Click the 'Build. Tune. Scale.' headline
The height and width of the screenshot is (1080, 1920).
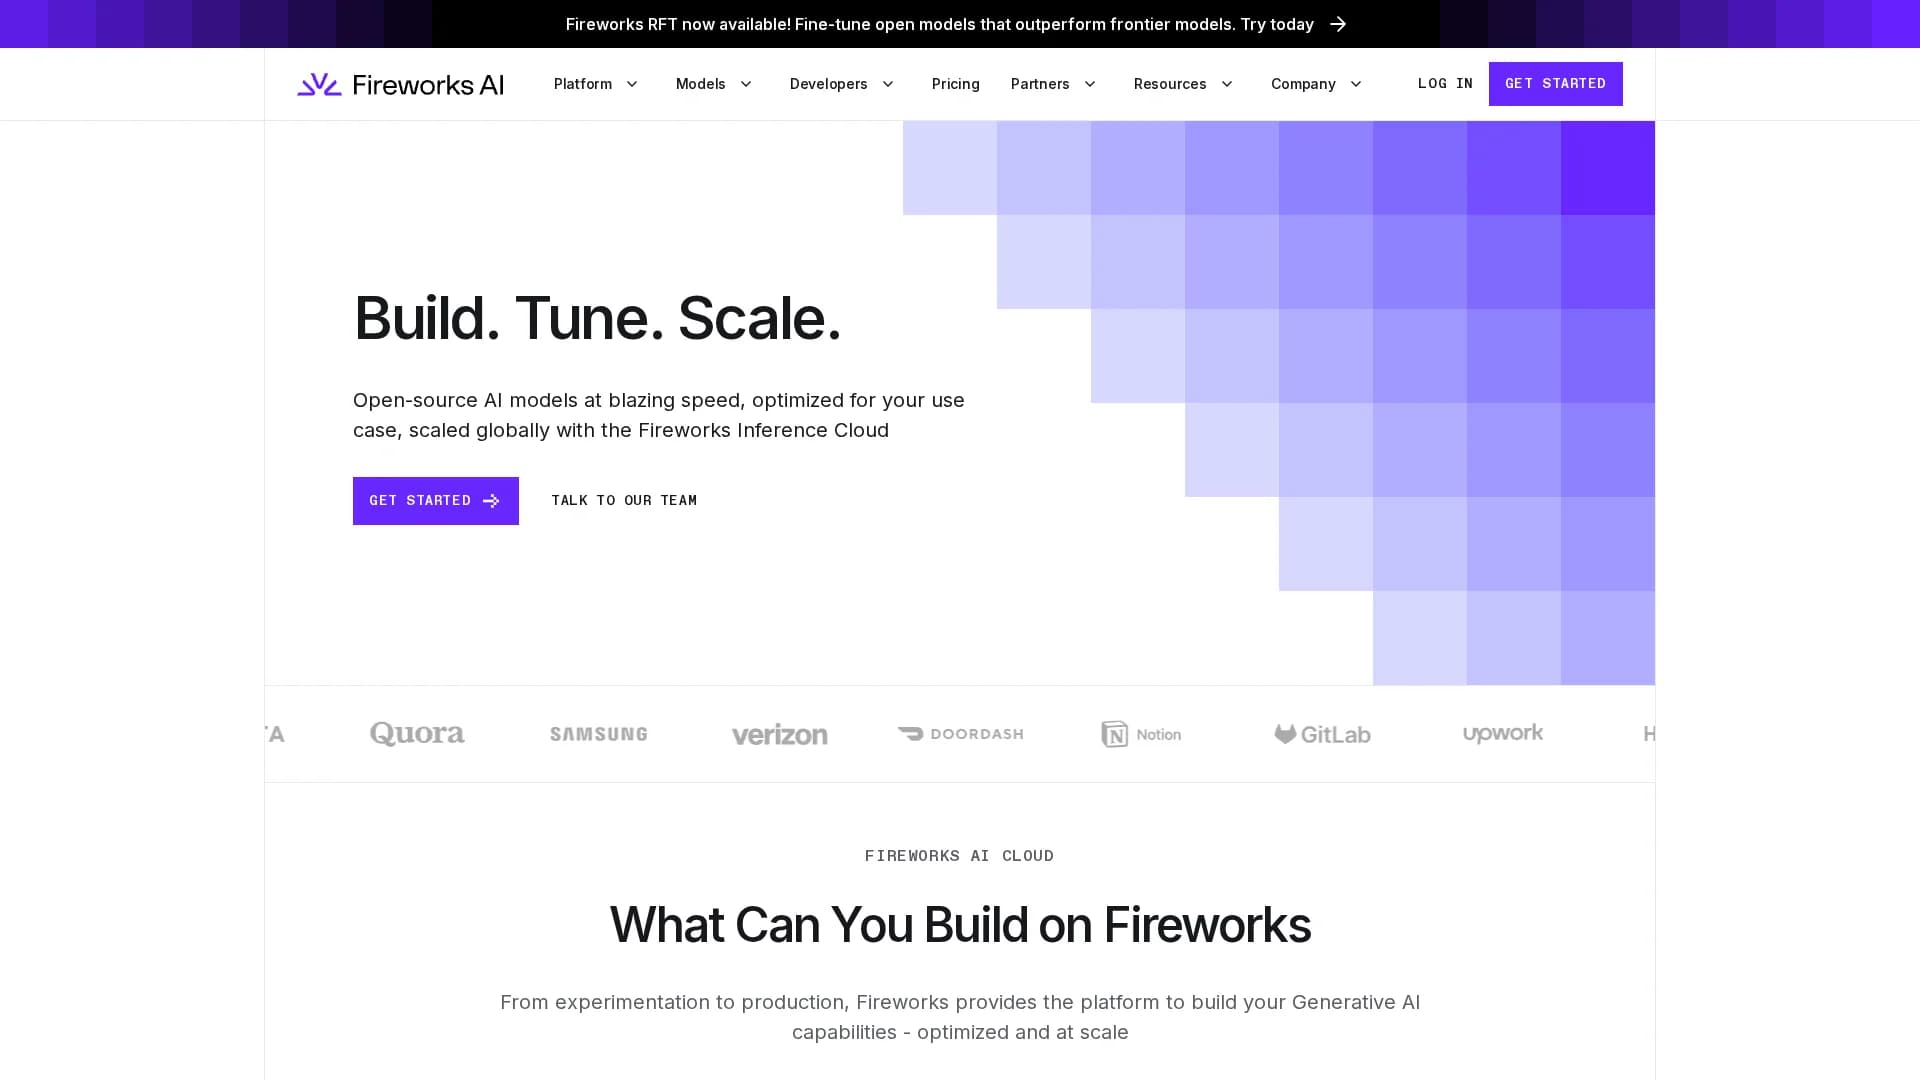click(597, 318)
